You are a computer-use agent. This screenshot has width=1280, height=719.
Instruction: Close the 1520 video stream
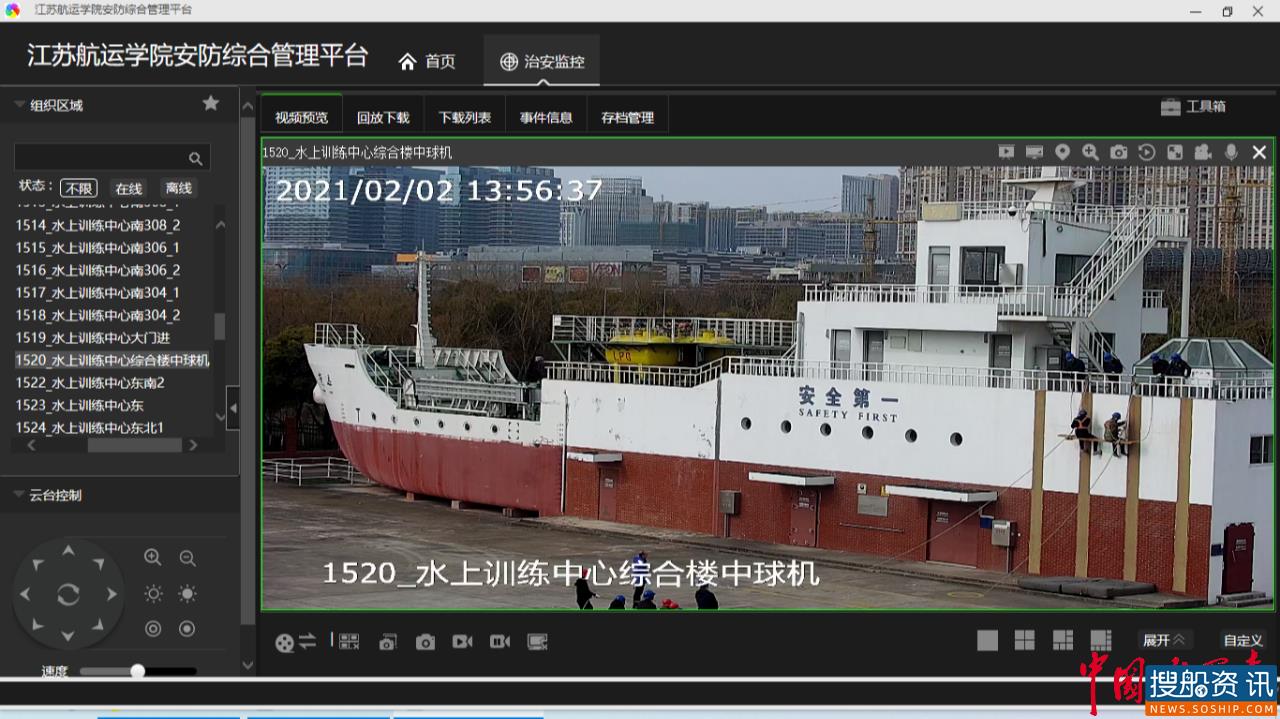click(x=1259, y=152)
